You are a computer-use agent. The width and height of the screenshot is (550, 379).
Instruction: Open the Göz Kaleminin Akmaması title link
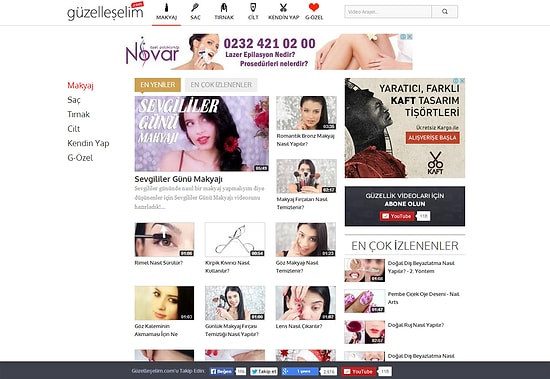coord(156,330)
